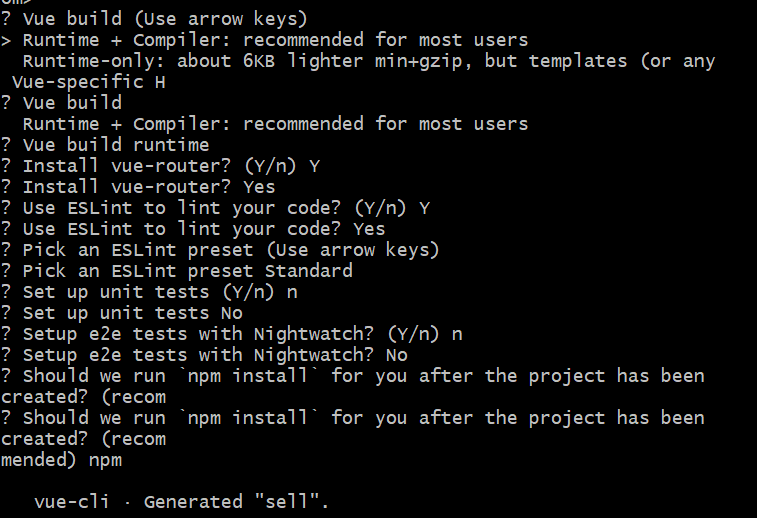The width and height of the screenshot is (757, 518).
Task: Click the ESLint '(Y/n) Y' prompt line
Action: point(215,207)
